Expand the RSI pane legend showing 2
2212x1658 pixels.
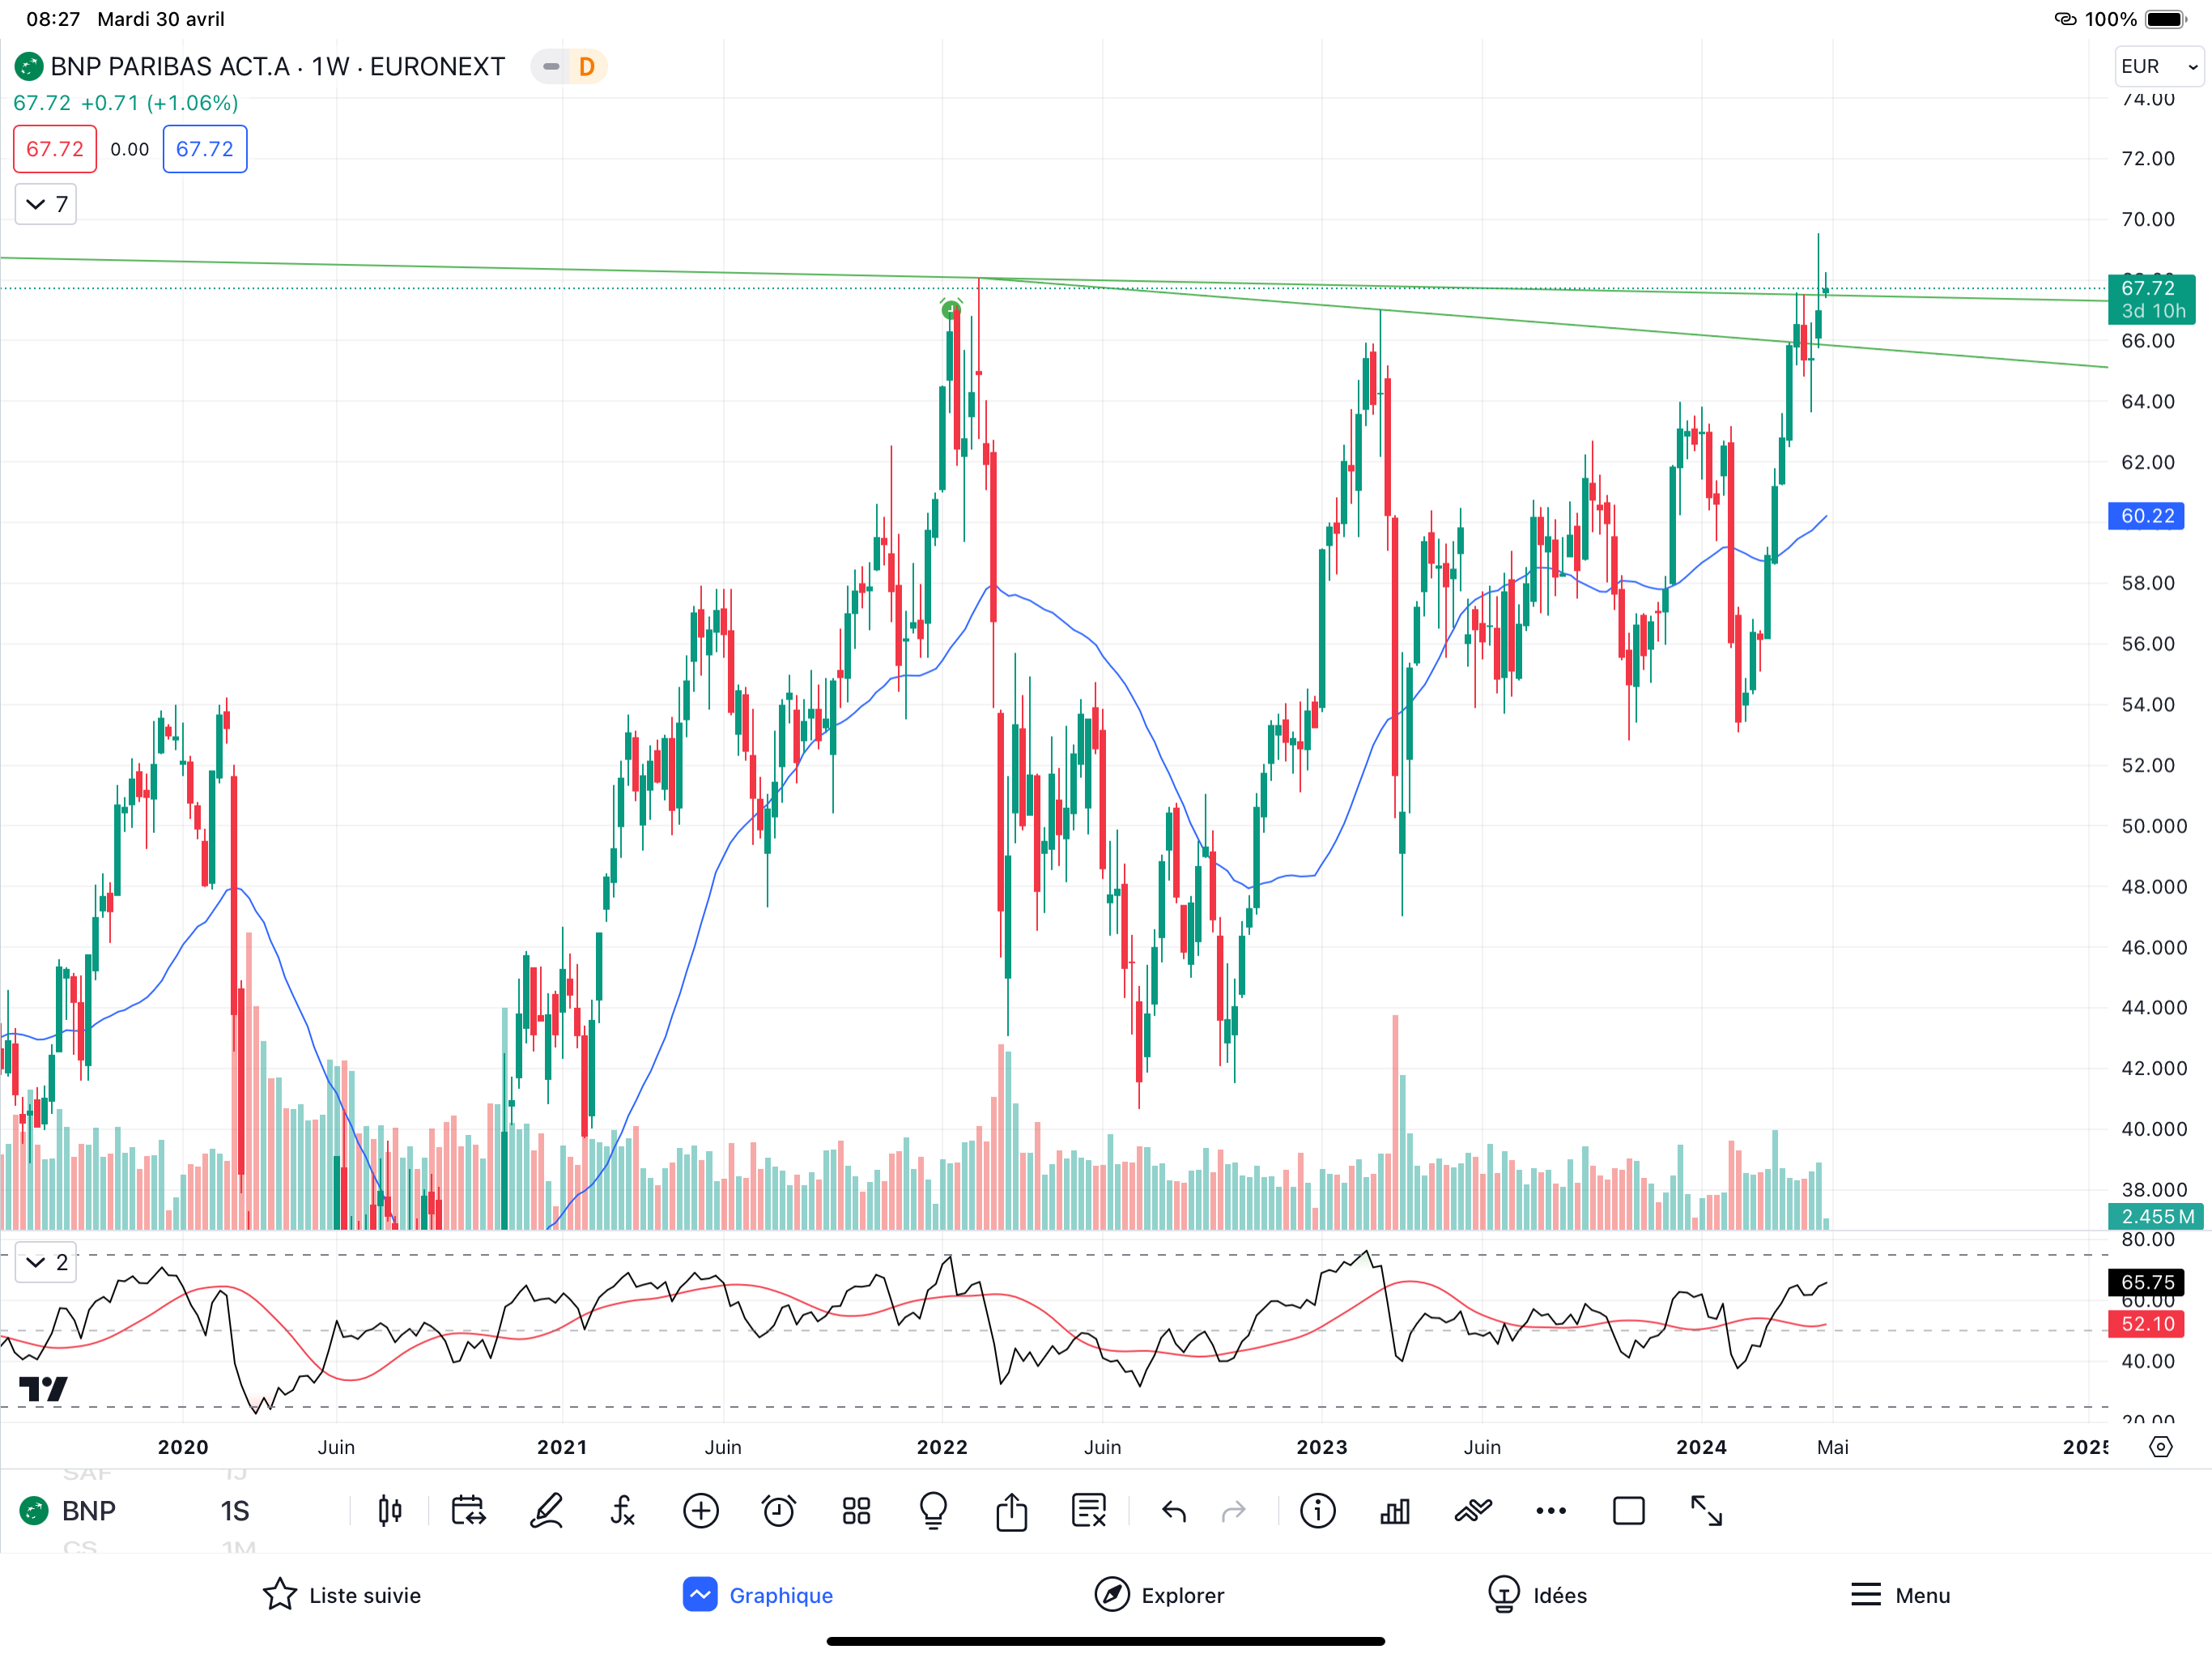coord(46,1262)
